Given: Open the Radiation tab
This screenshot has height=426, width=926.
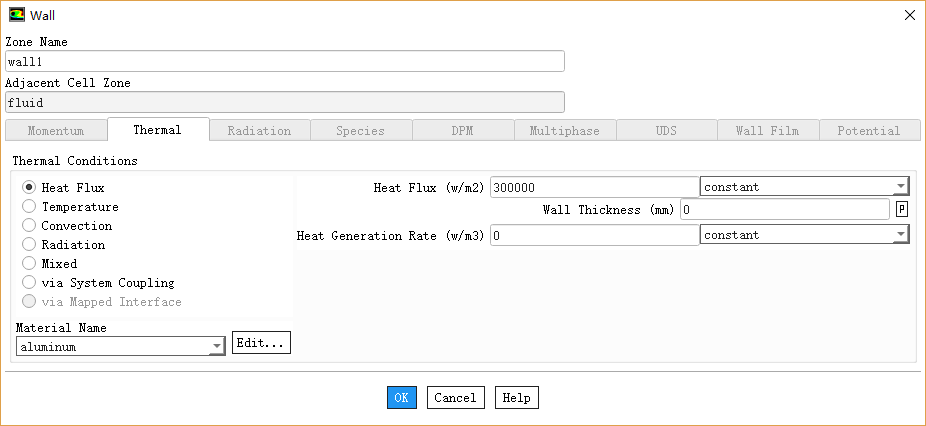Looking at the screenshot, I should click(x=259, y=131).
